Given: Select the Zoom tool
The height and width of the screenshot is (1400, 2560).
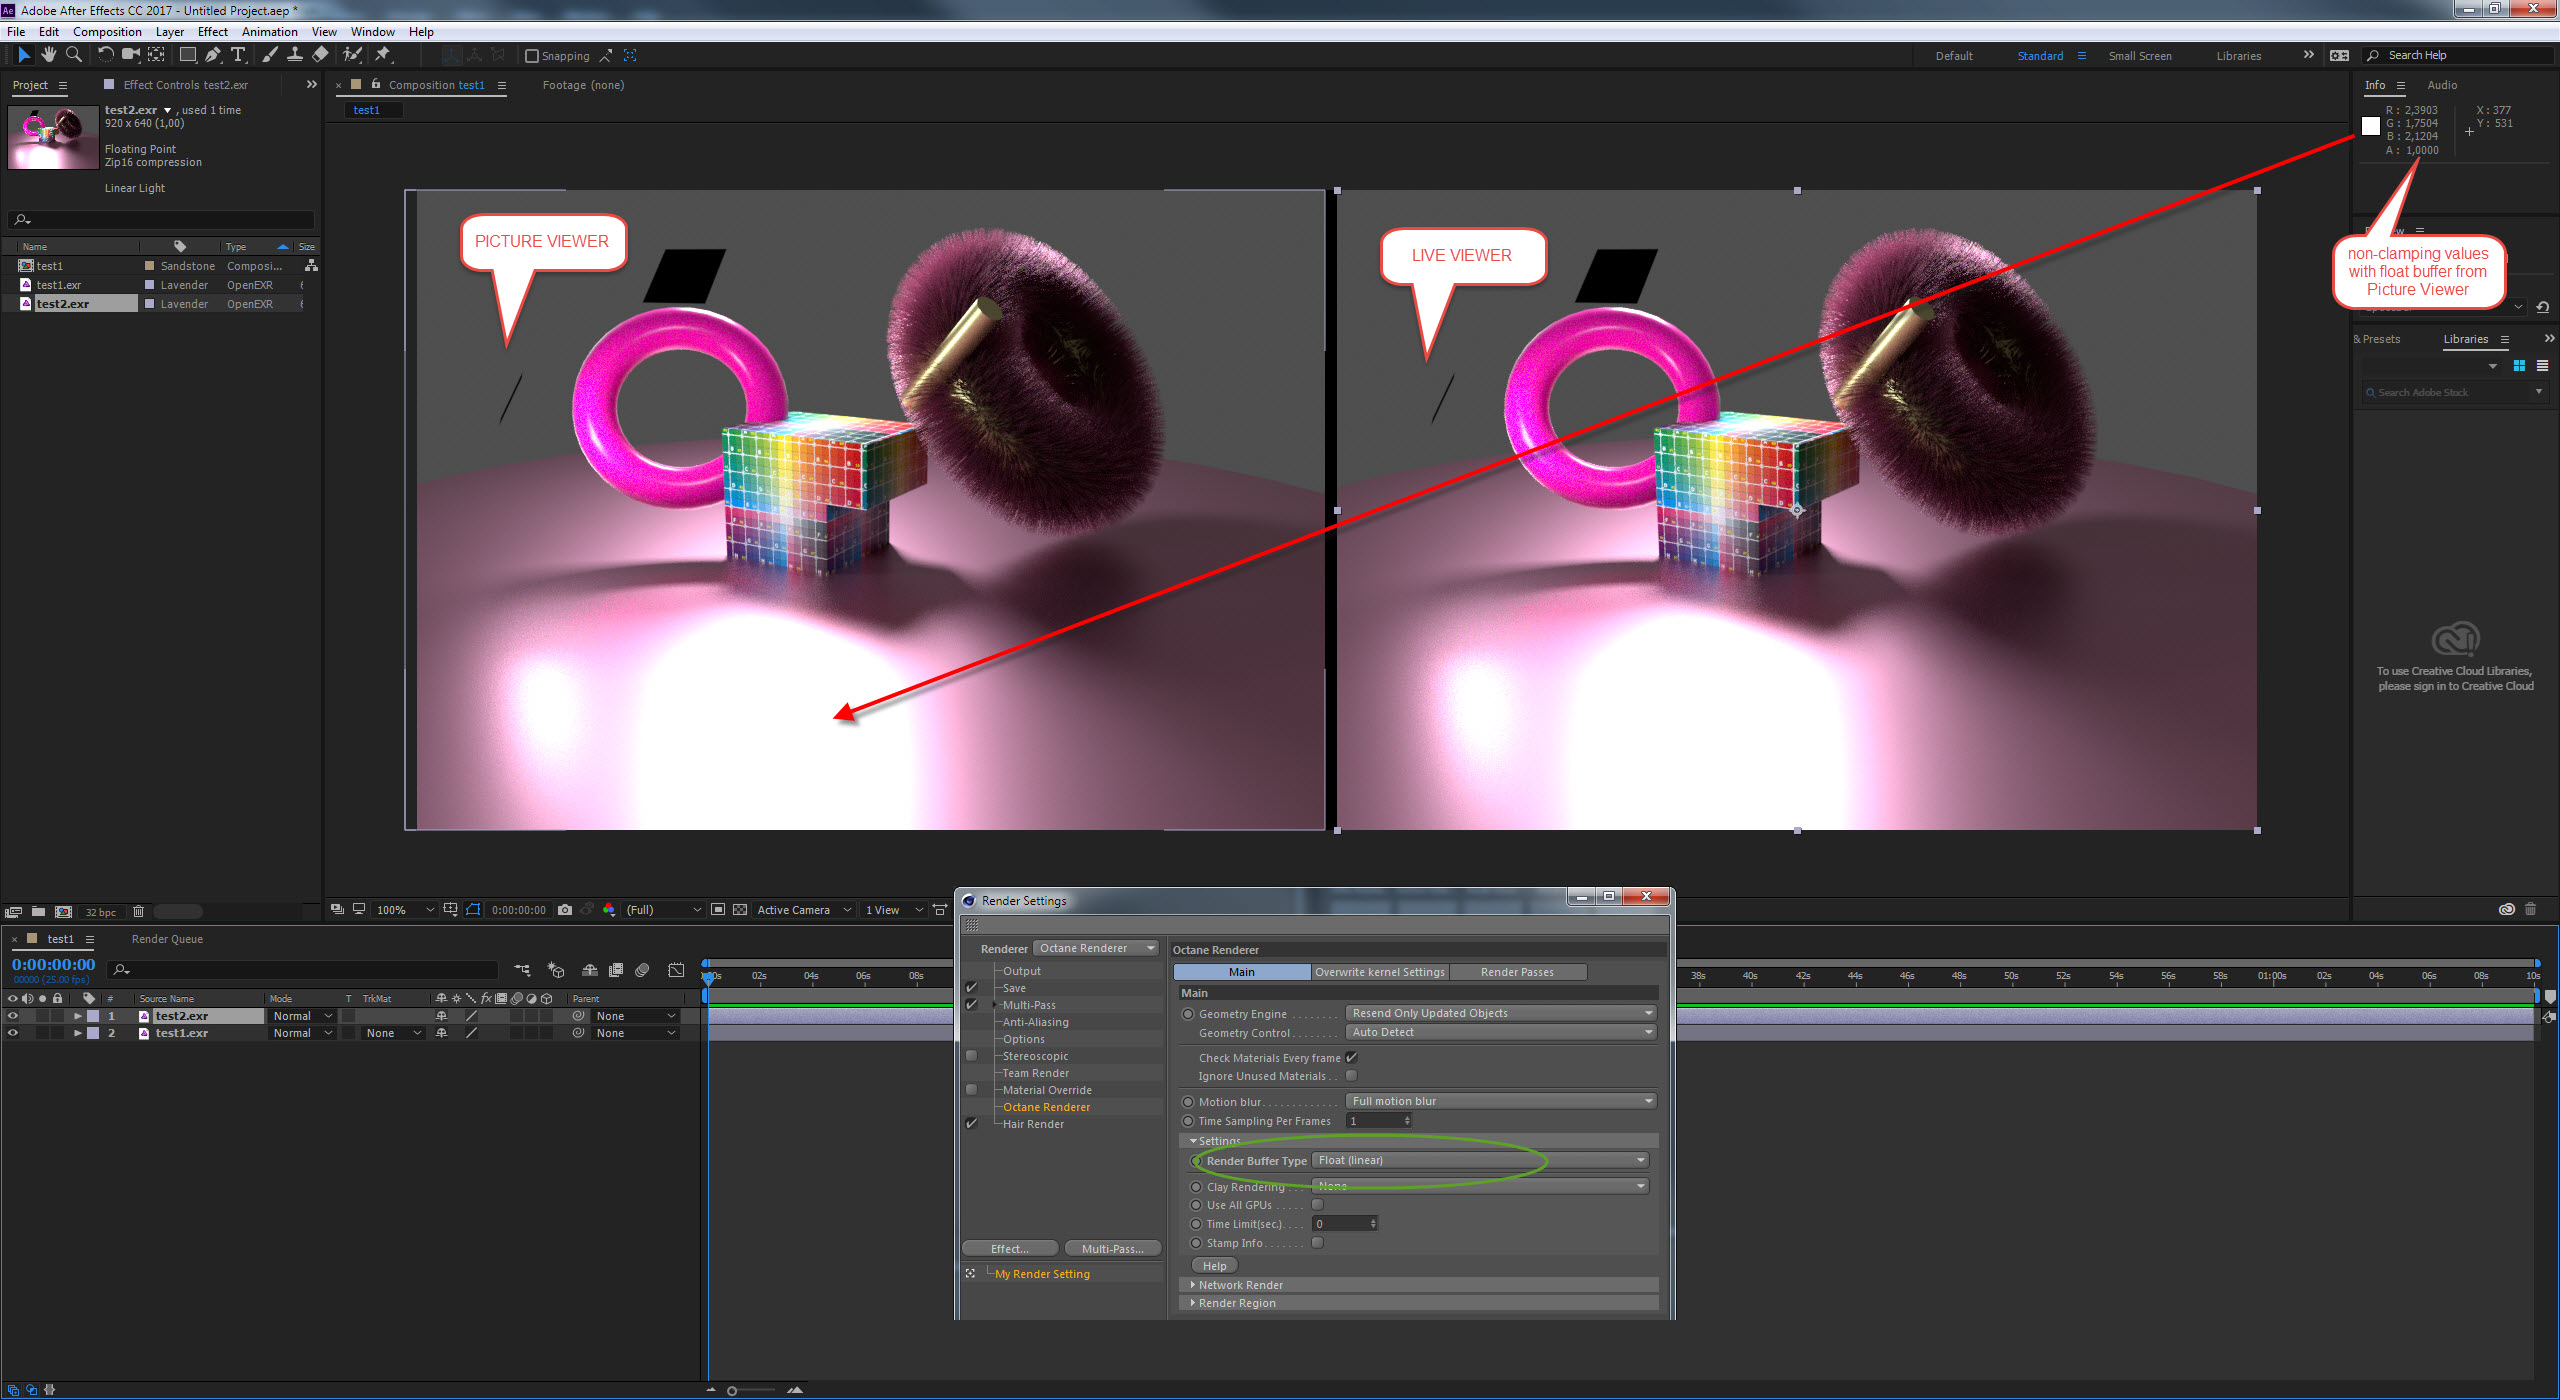Looking at the screenshot, I should click(x=73, y=55).
